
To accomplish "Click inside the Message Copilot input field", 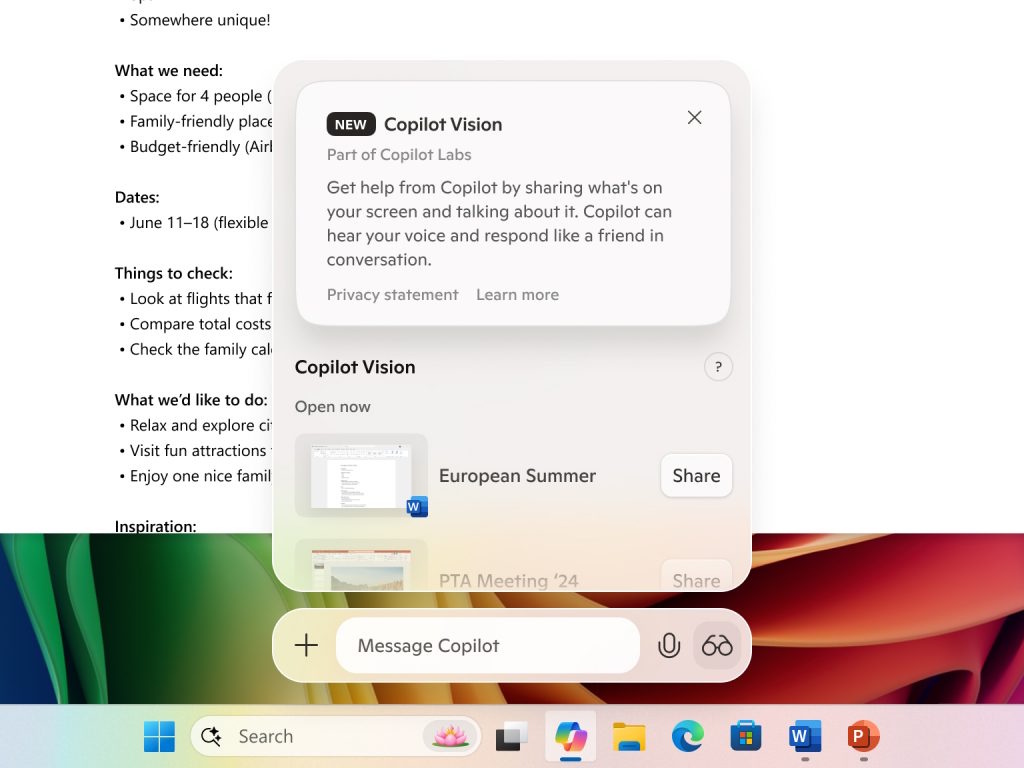I will [487, 645].
